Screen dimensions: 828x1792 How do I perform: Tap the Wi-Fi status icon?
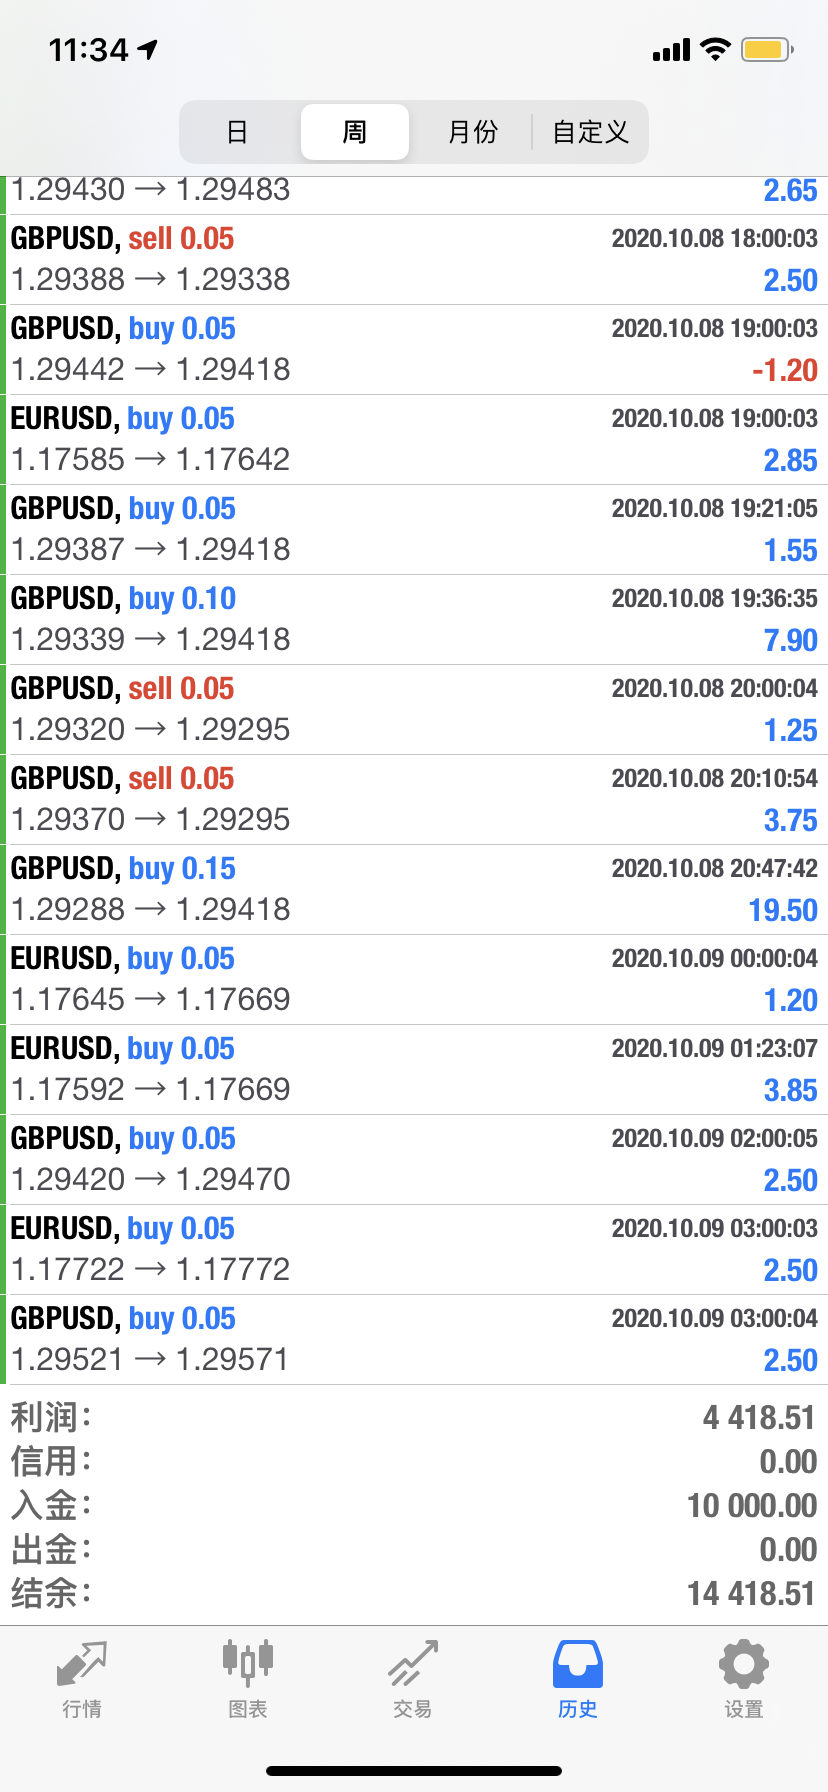[715, 49]
